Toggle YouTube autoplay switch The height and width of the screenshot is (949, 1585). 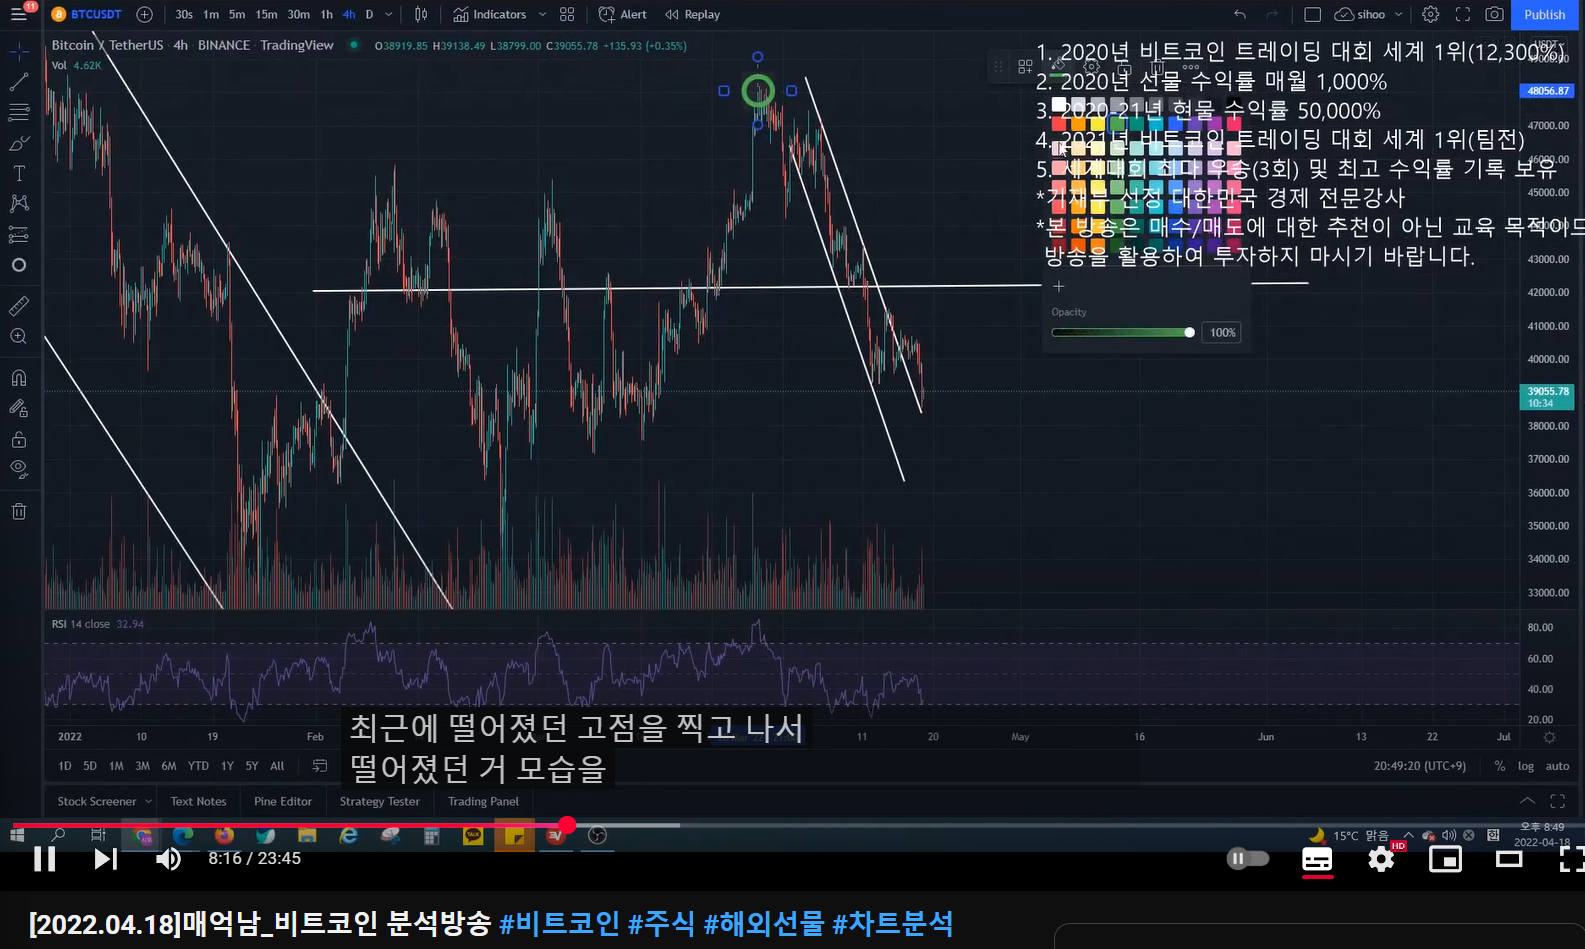click(1248, 858)
